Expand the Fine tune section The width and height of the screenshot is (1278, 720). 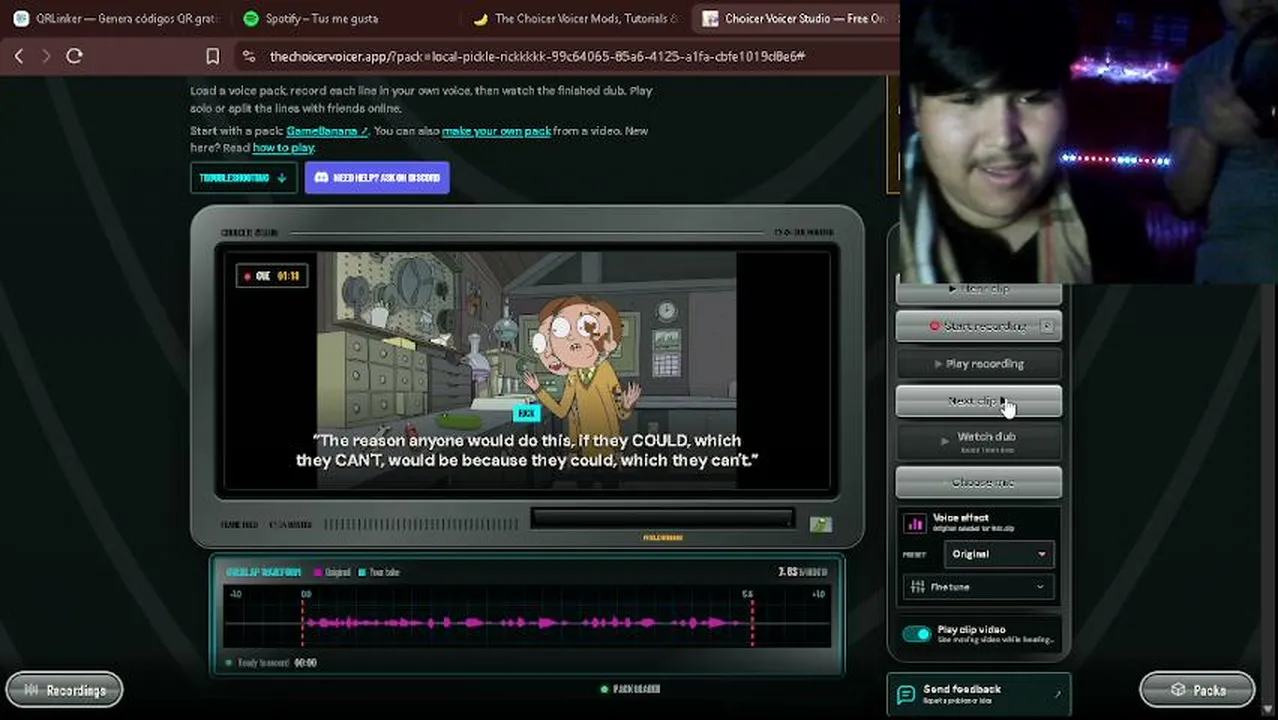coord(978,587)
